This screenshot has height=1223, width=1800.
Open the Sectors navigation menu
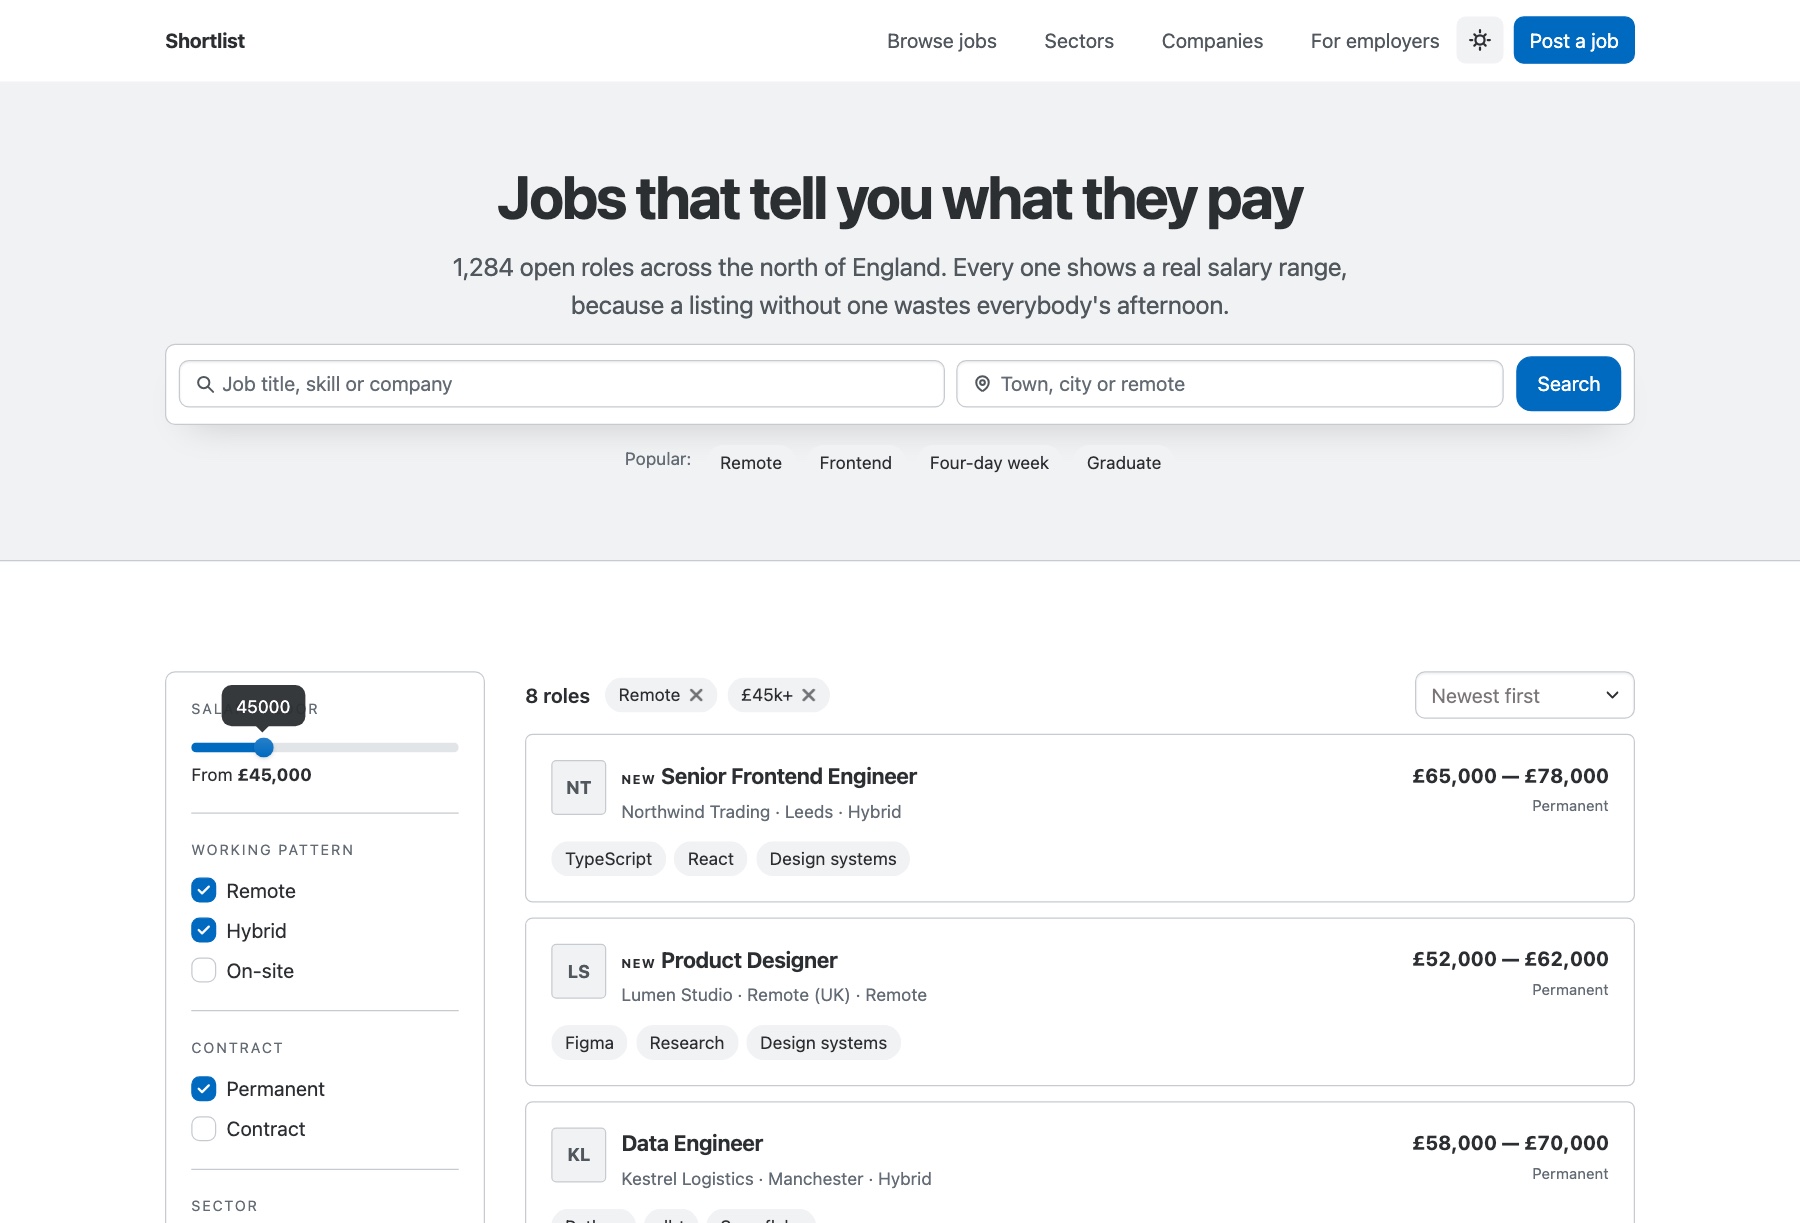(1079, 41)
